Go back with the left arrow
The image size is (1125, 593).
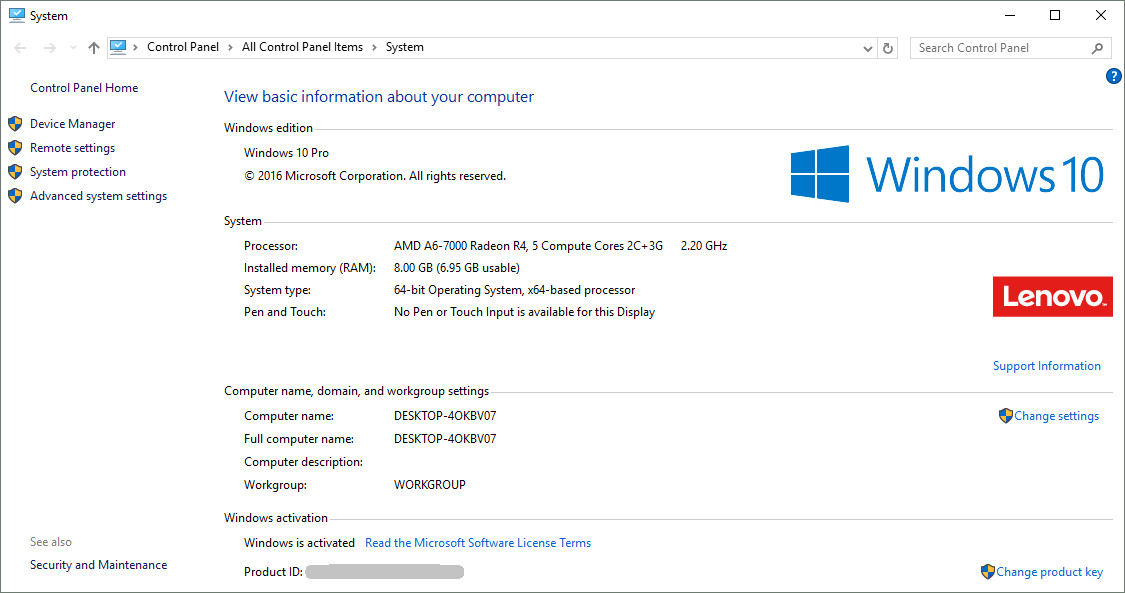click(x=20, y=48)
